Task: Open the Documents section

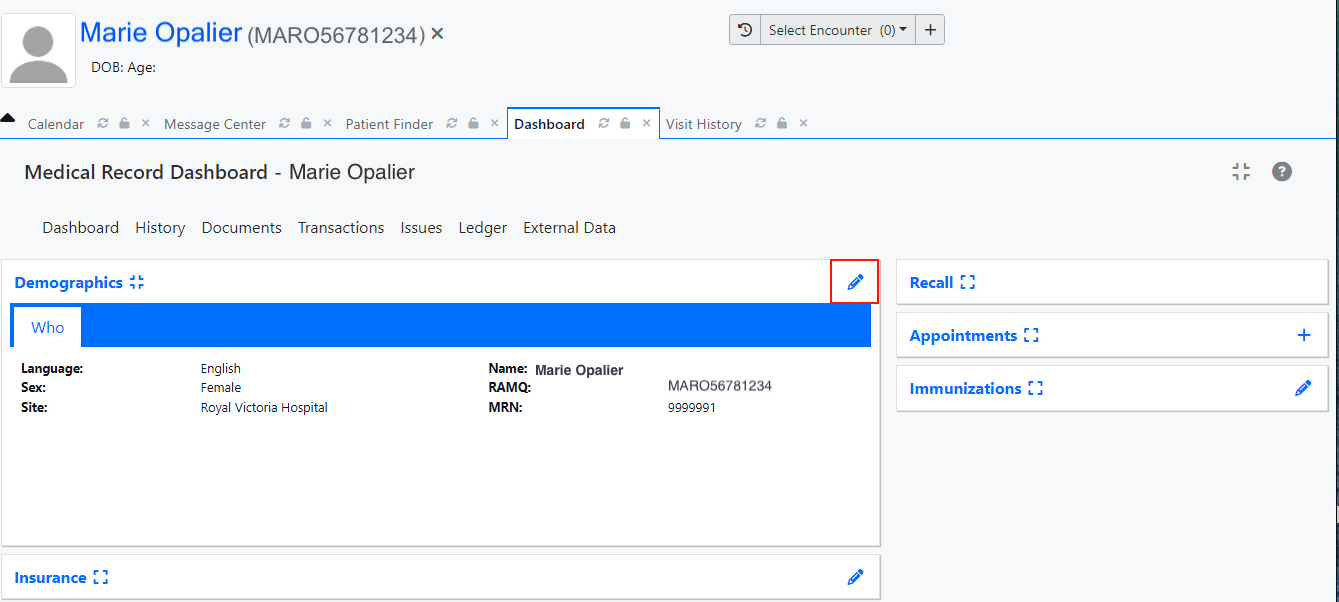Action: click(241, 227)
